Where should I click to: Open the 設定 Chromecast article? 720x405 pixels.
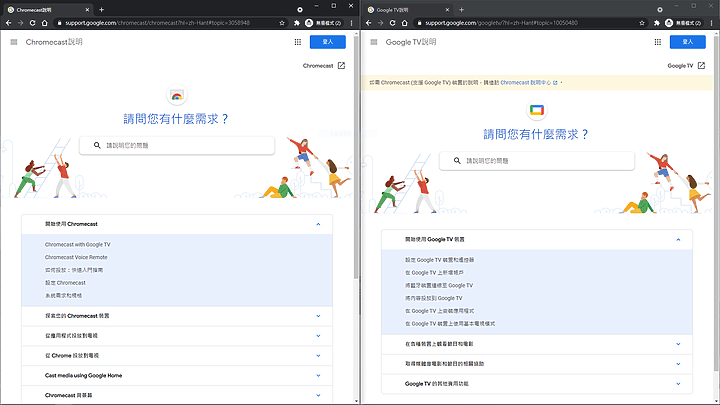[65, 283]
